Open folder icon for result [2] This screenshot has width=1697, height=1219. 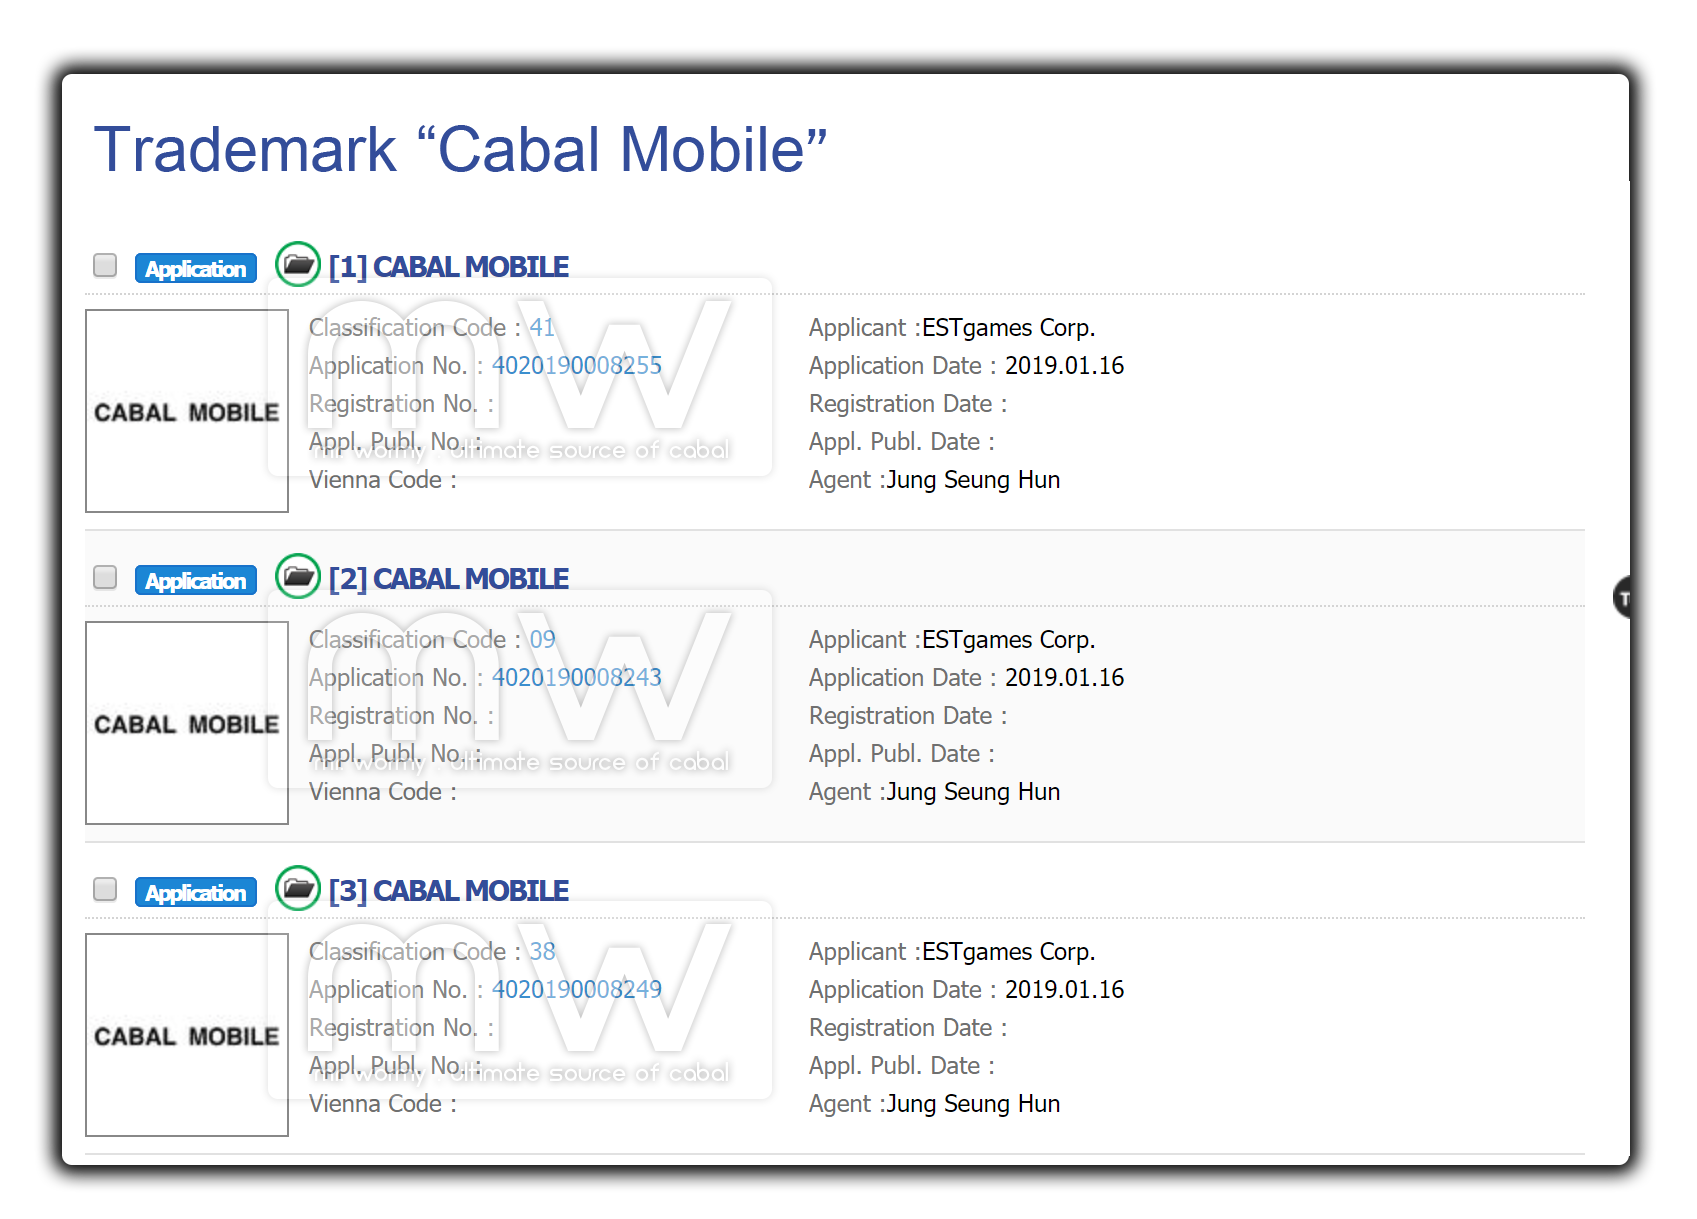point(297,577)
